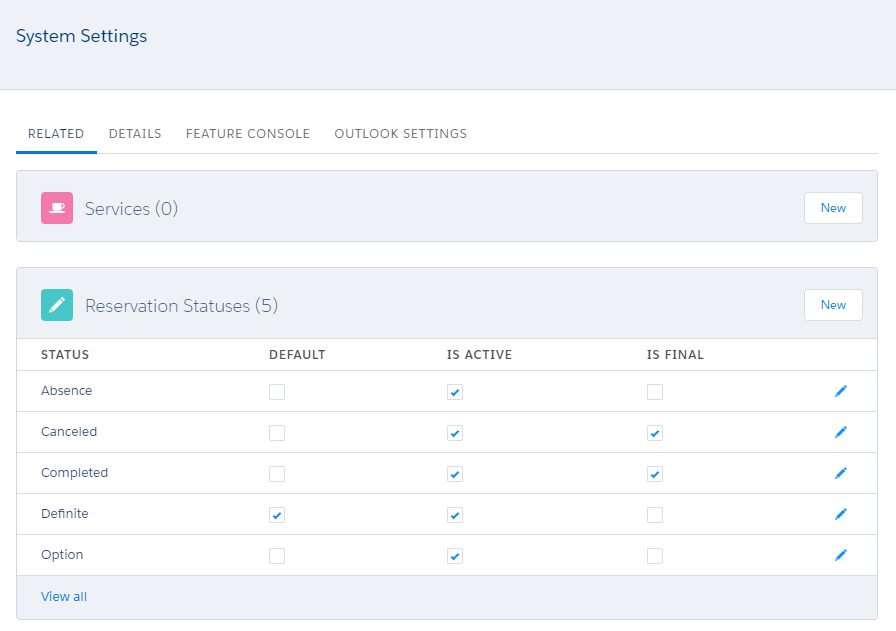Toggle Is Final checkbox for Completed
This screenshot has width=896, height=631.
[655, 474]
